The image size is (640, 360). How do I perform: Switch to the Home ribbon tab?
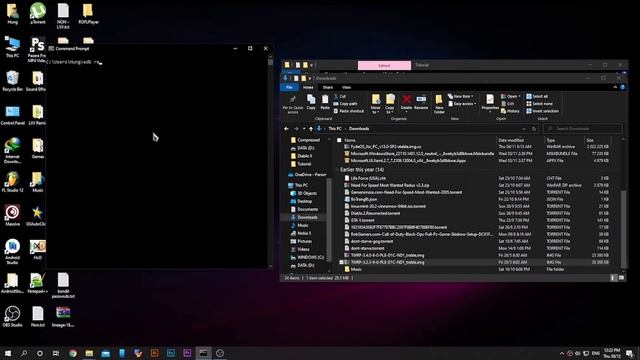click(x=308, y=87)
